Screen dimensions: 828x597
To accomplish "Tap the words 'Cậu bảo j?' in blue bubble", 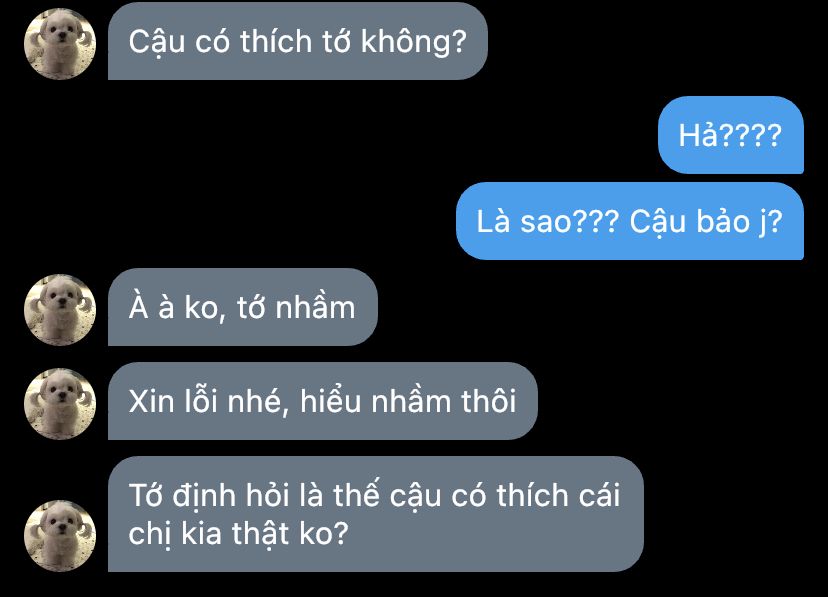I will (x=706, y=222).
